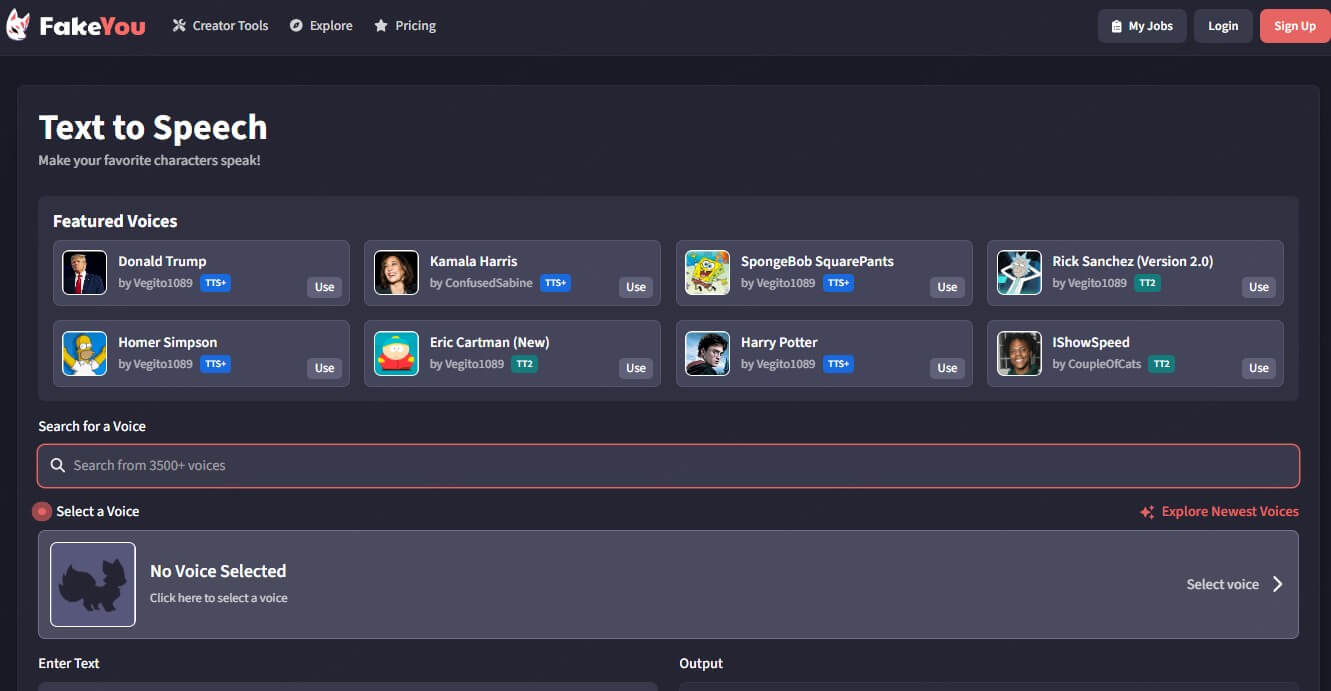This screenshot has width=1331, height=691.
Task: Click the voice search input field
Action: [x=668, y=466]
